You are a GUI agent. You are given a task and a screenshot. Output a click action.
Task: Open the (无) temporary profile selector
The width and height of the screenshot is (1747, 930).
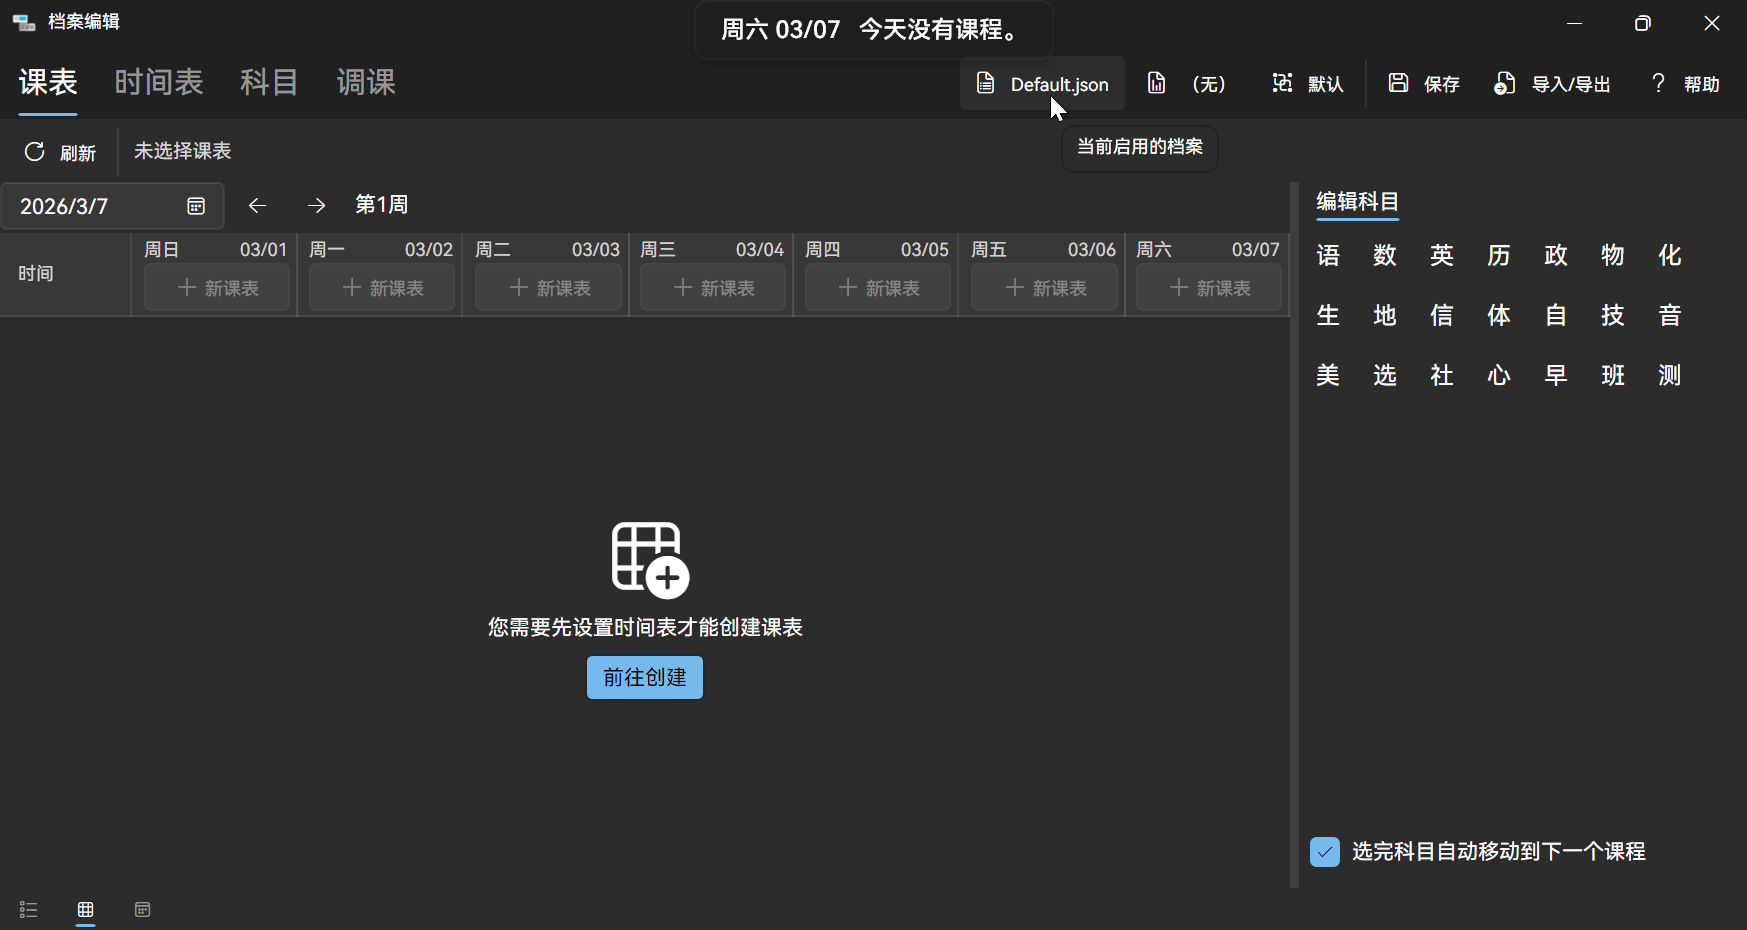click(x=1187, y=84)
